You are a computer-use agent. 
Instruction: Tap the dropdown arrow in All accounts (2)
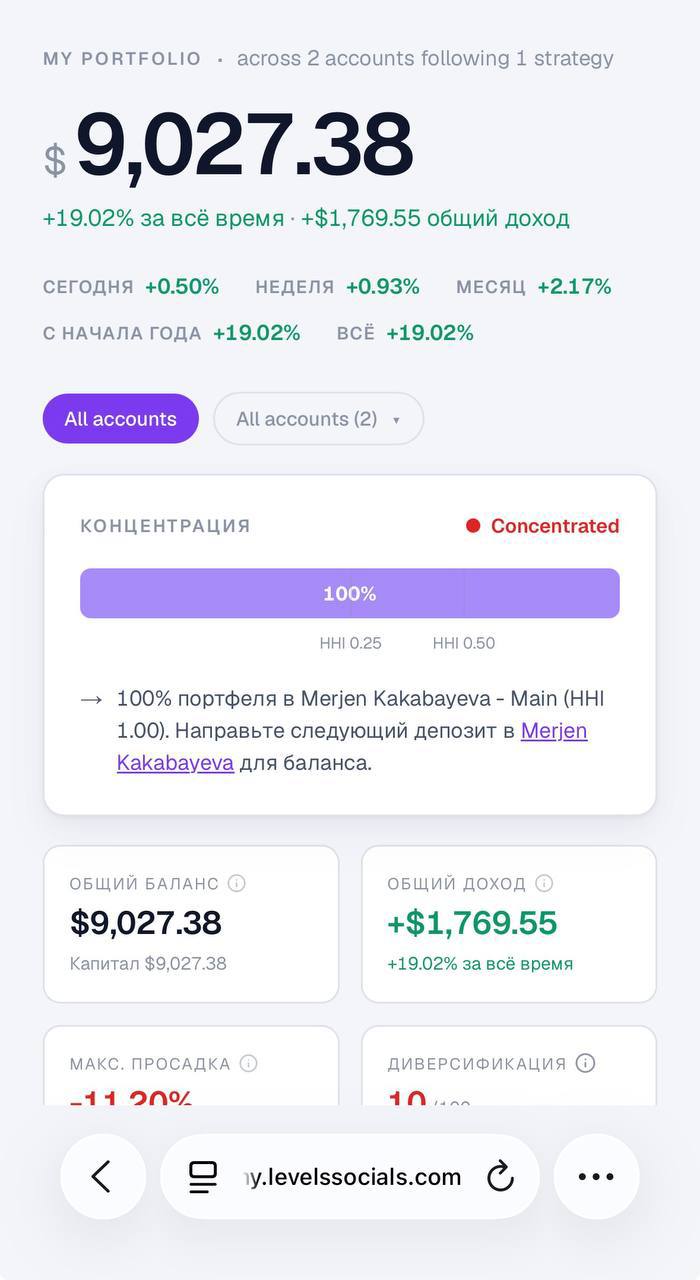point(396,420)
